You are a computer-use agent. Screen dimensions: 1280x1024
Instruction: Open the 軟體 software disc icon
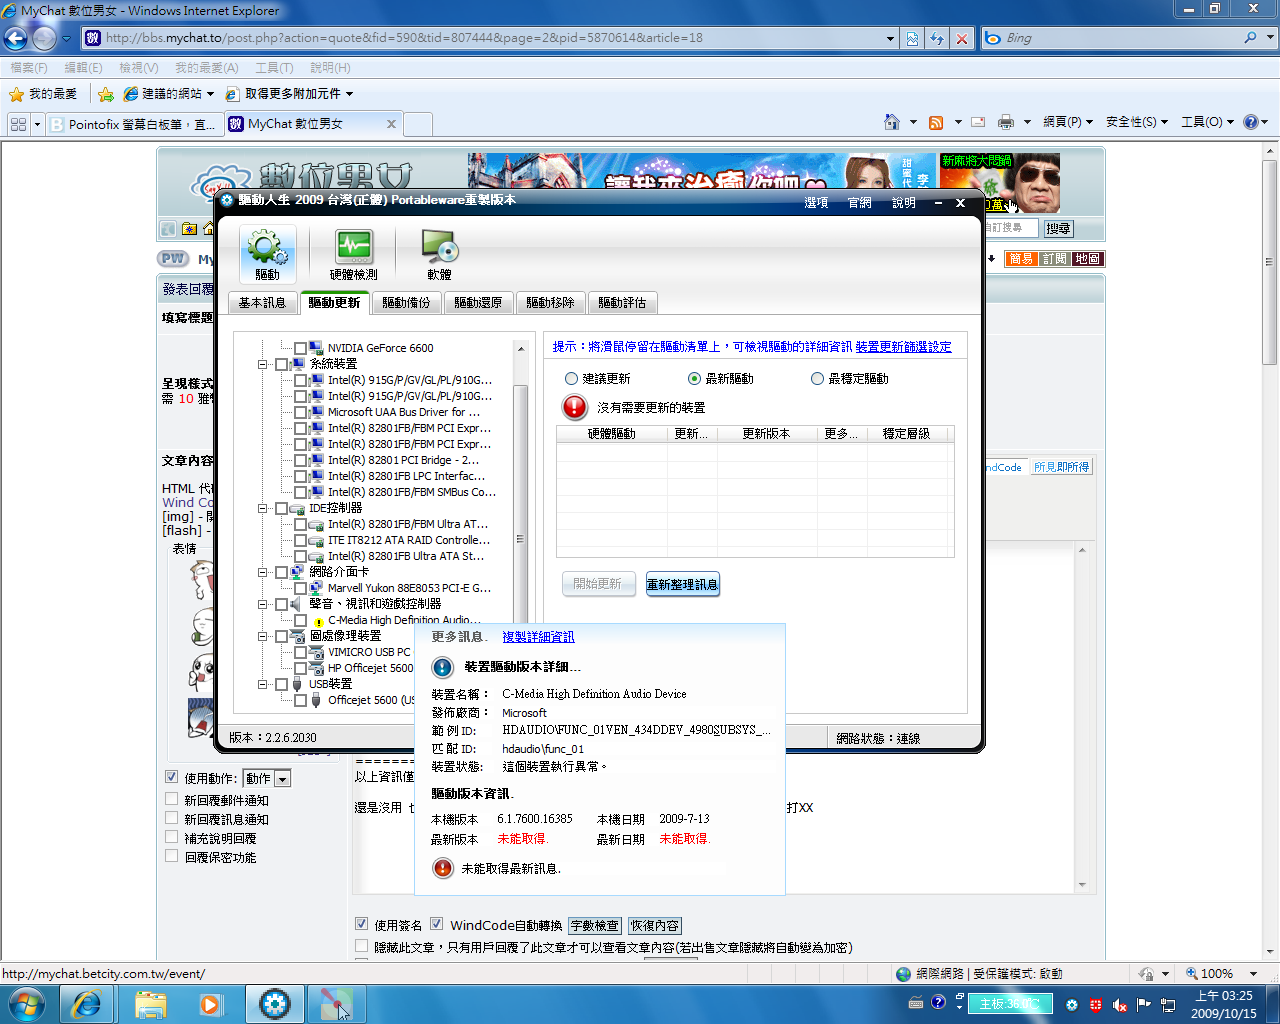[x=439, y=254]
